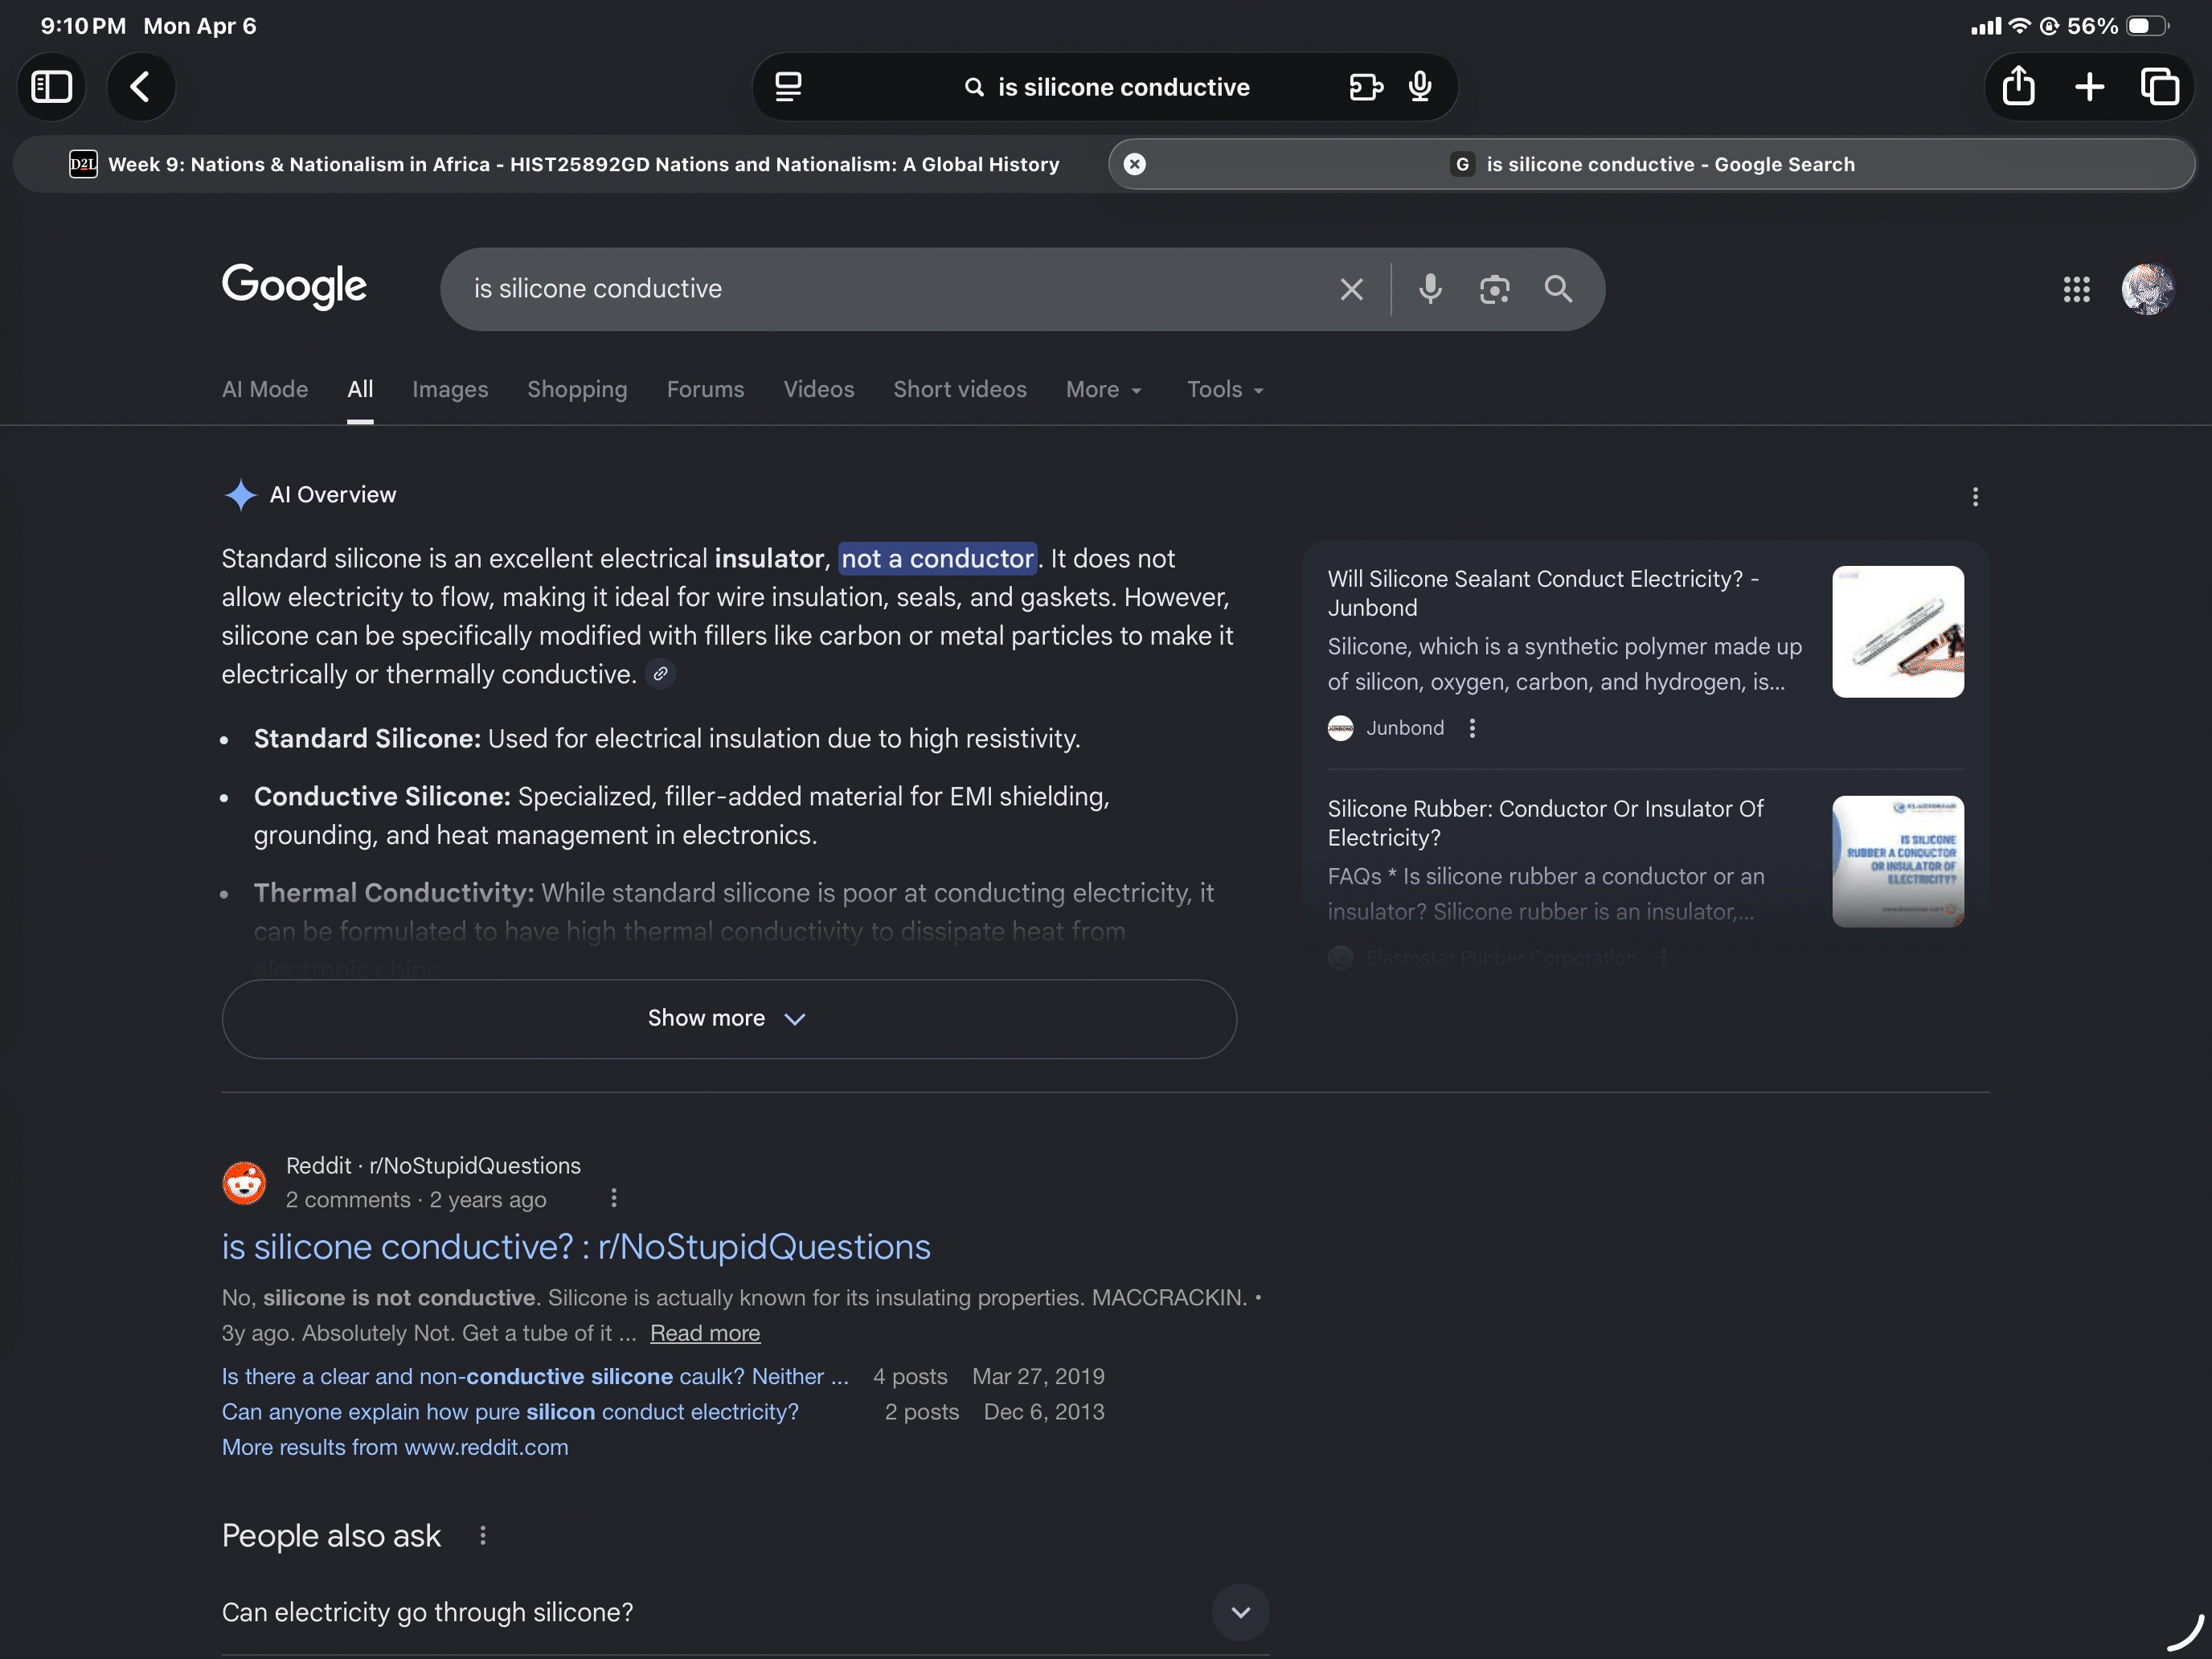Open 'Silicone Rubber: Conductor Or Insulator' source

1545,823
